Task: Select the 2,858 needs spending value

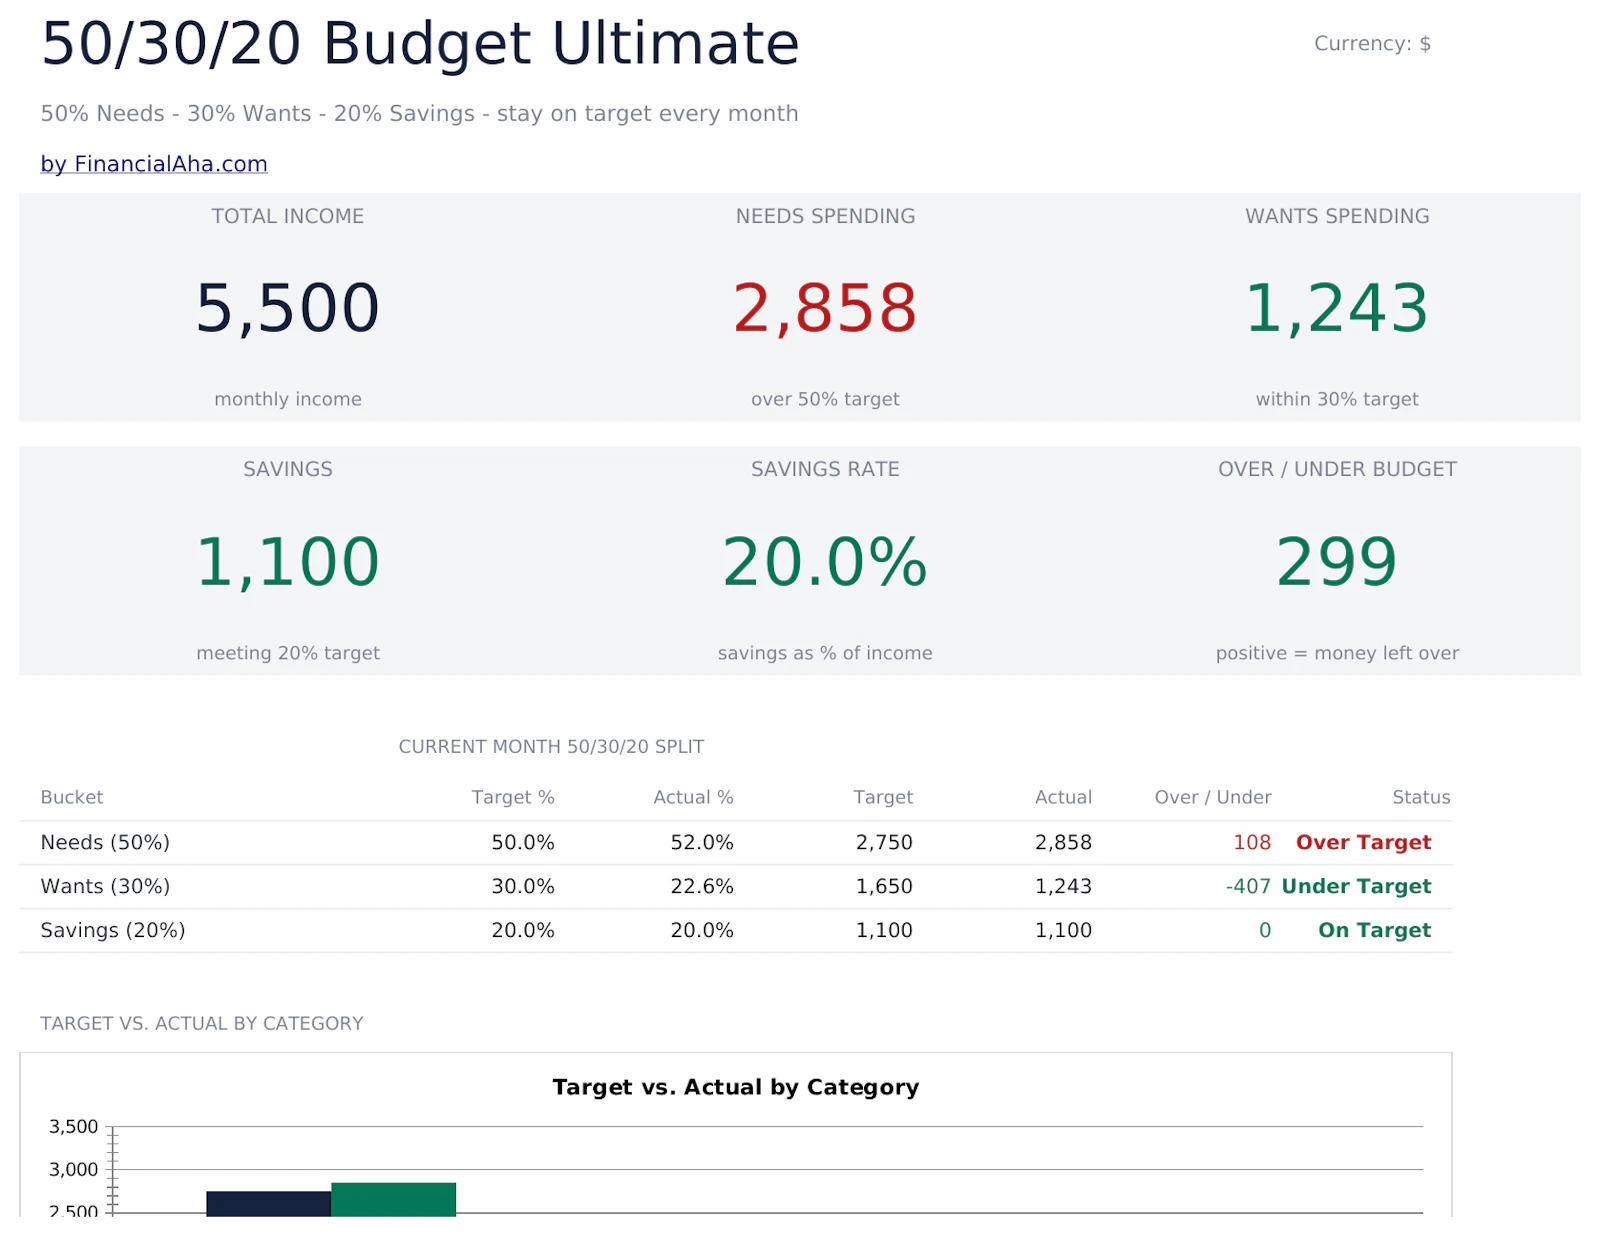Action: pyautogui.click(x=825, y=308)
